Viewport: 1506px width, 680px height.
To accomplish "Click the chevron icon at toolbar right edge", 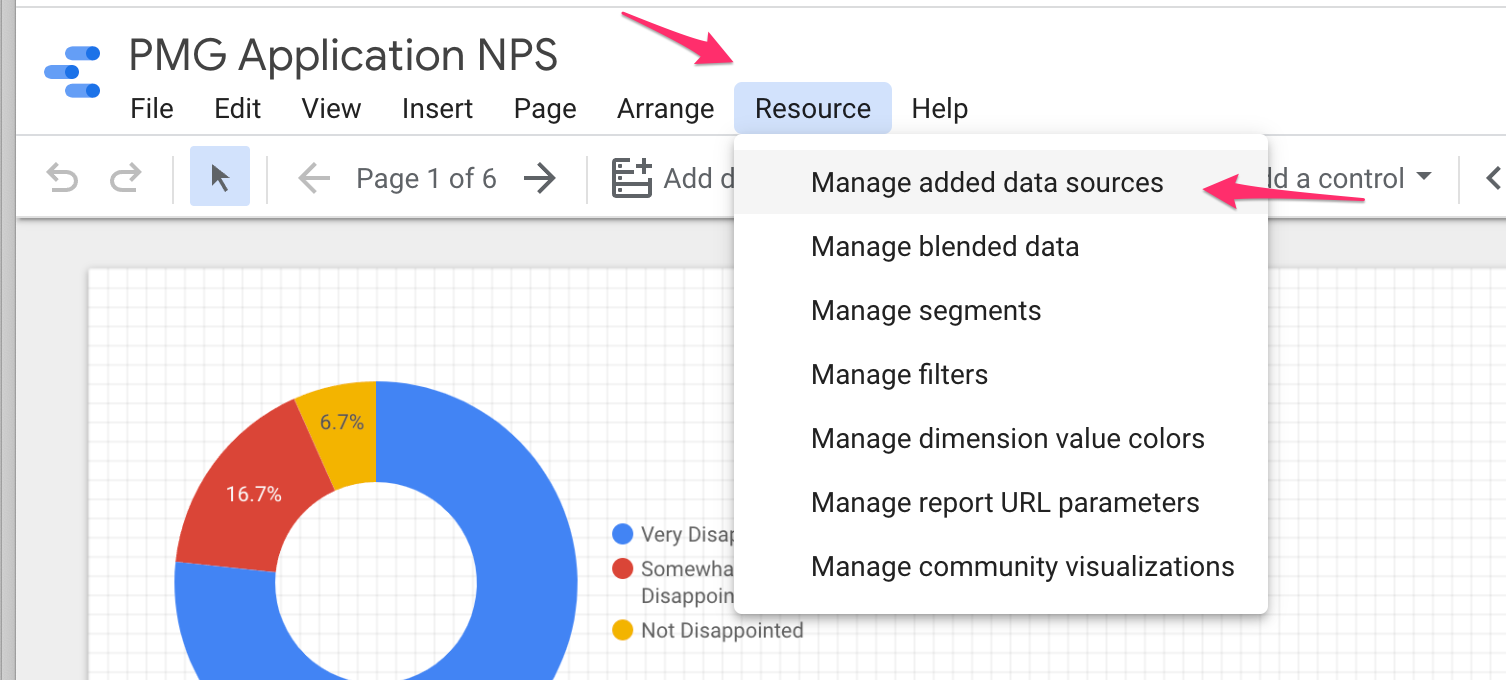I will point(1493,179).
